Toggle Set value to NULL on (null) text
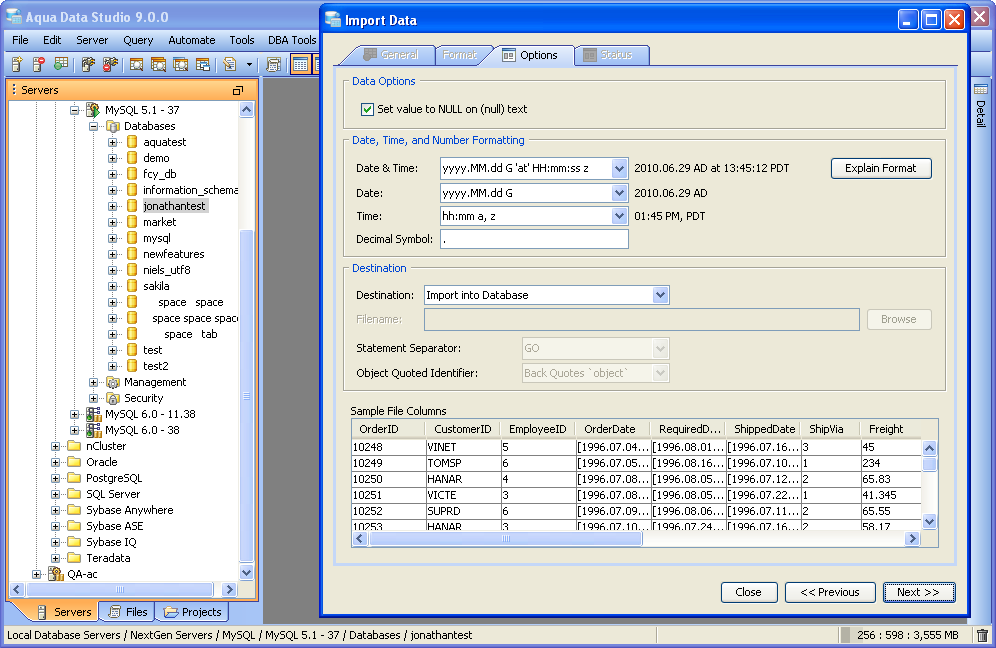This screenshot has height=648, width=996. (367, 109)
